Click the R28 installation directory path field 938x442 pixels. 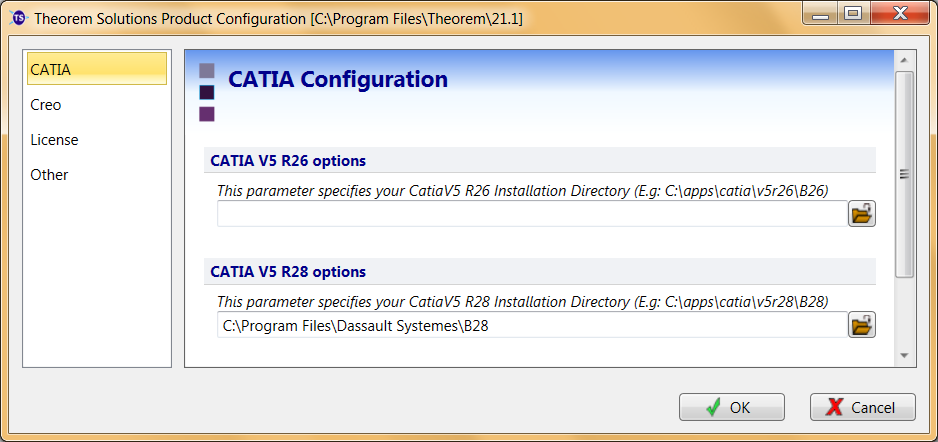[x=532, y=325]
